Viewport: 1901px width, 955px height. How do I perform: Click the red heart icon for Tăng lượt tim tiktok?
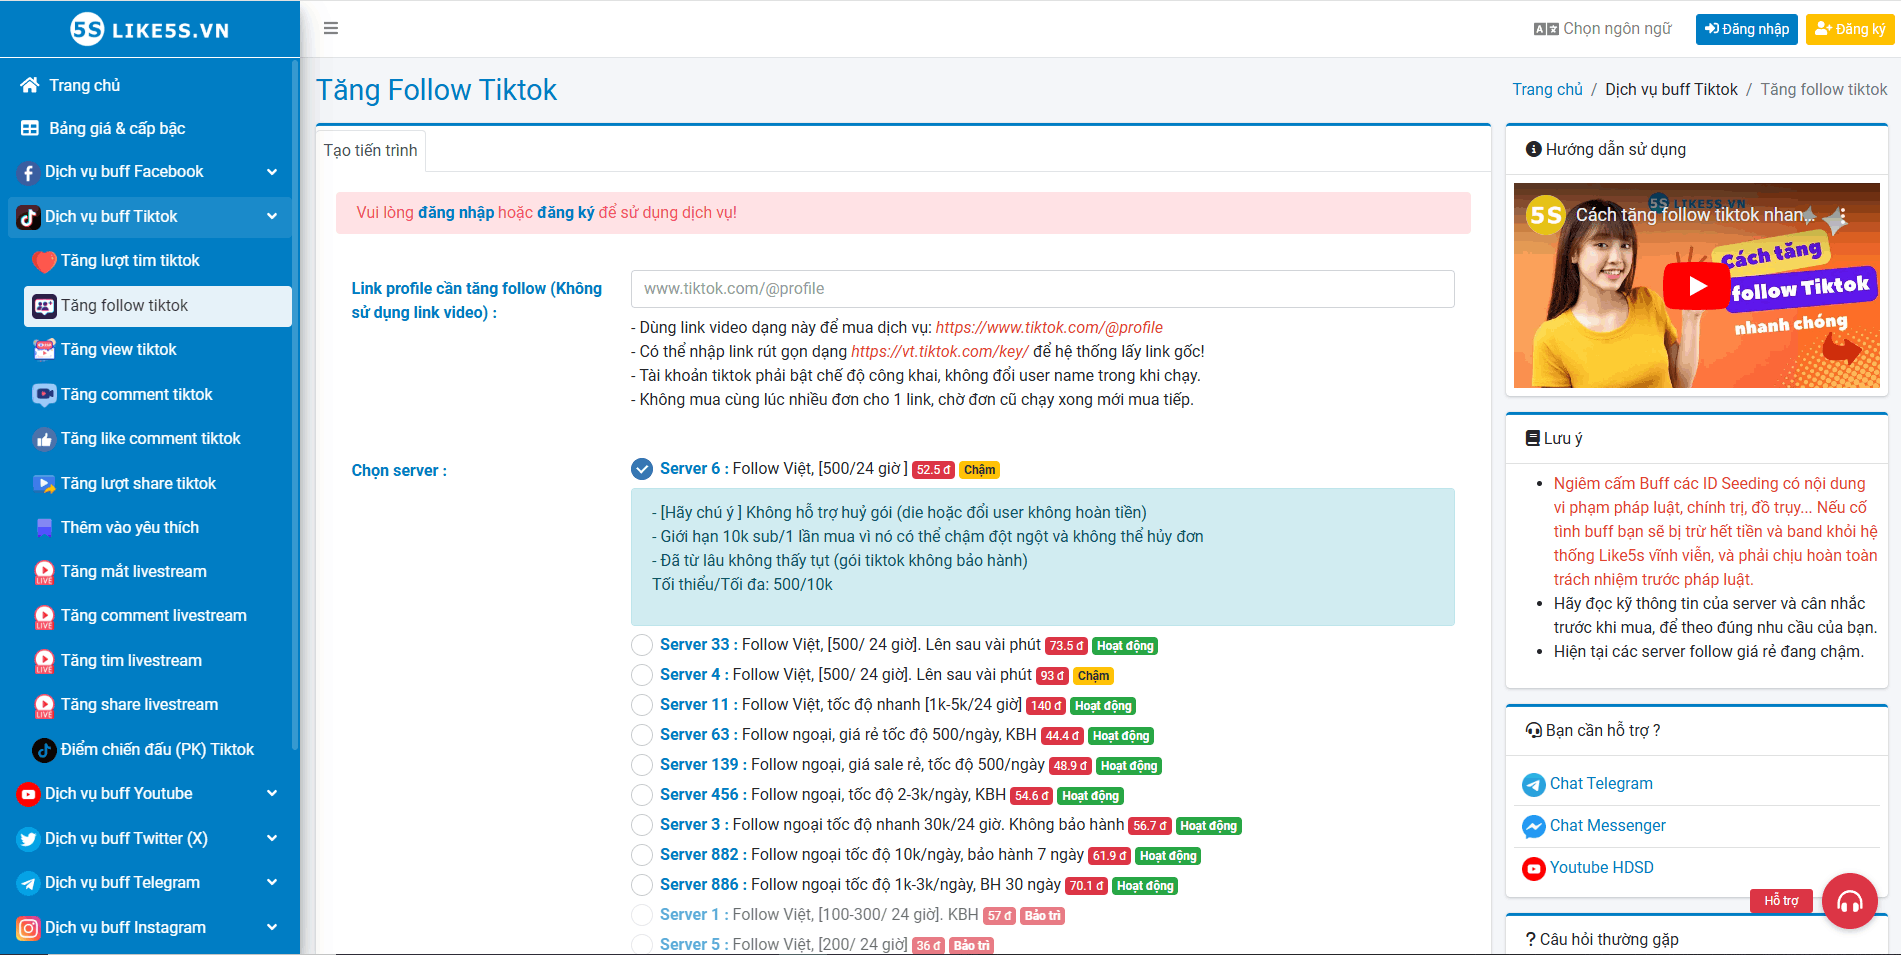pos(44,262)
